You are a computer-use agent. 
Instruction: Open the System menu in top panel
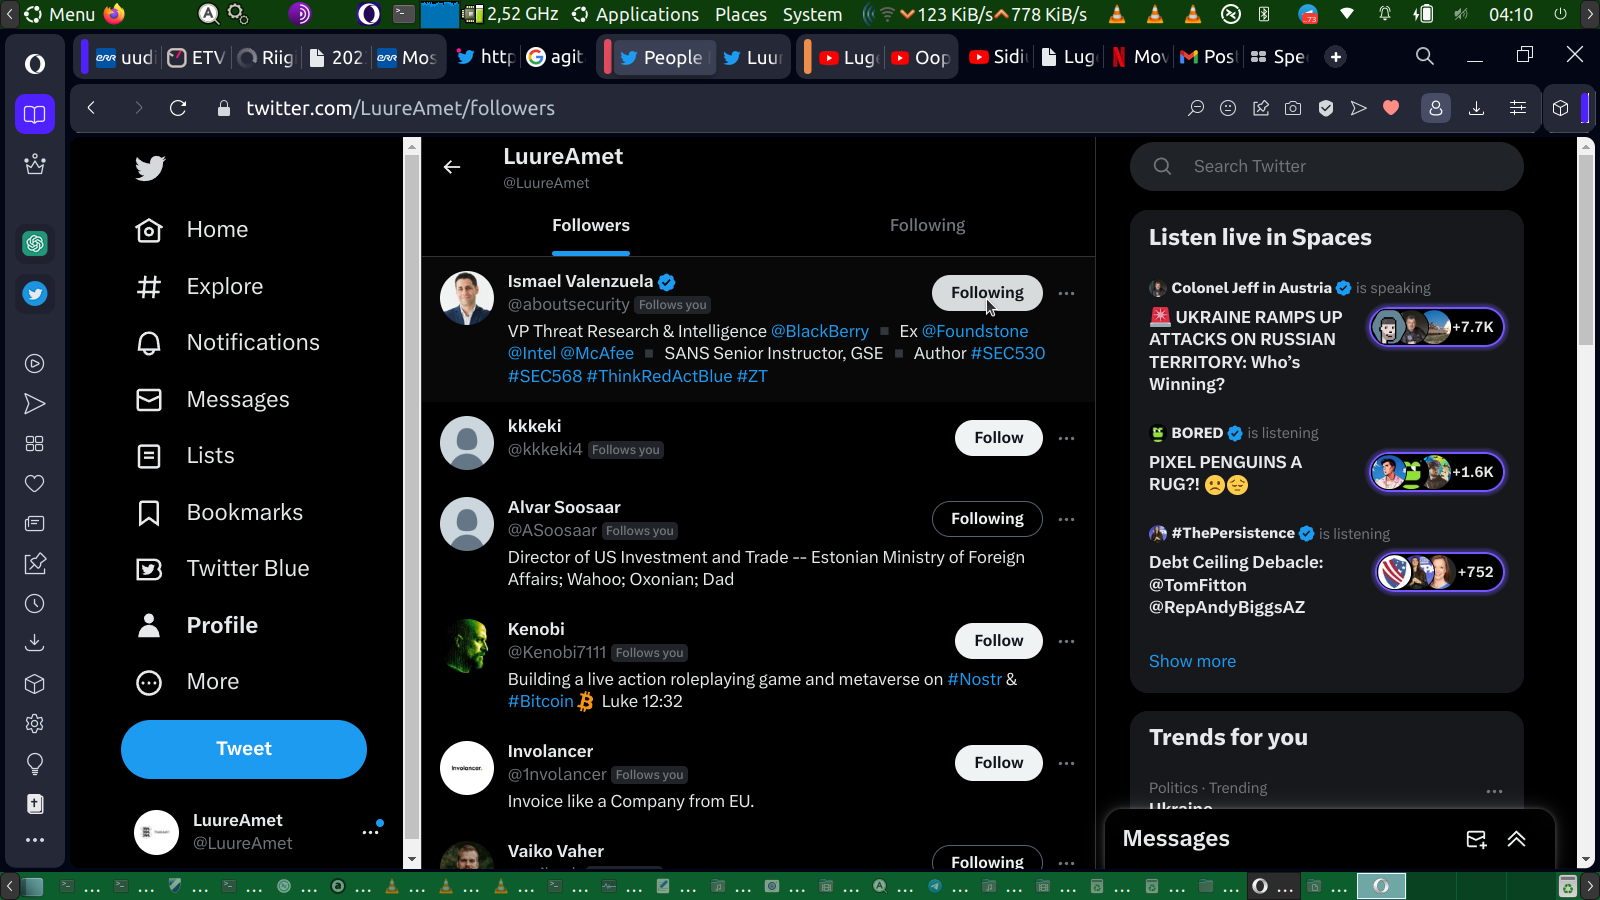[812, 14]
